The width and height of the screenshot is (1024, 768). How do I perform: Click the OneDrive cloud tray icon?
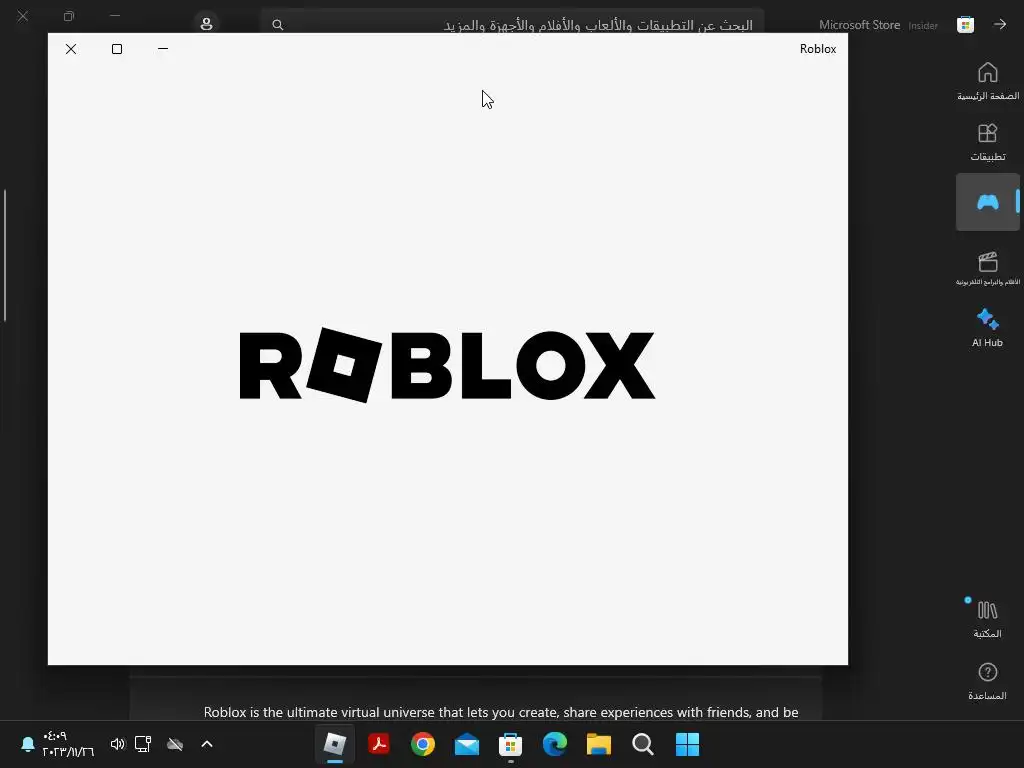175,744
